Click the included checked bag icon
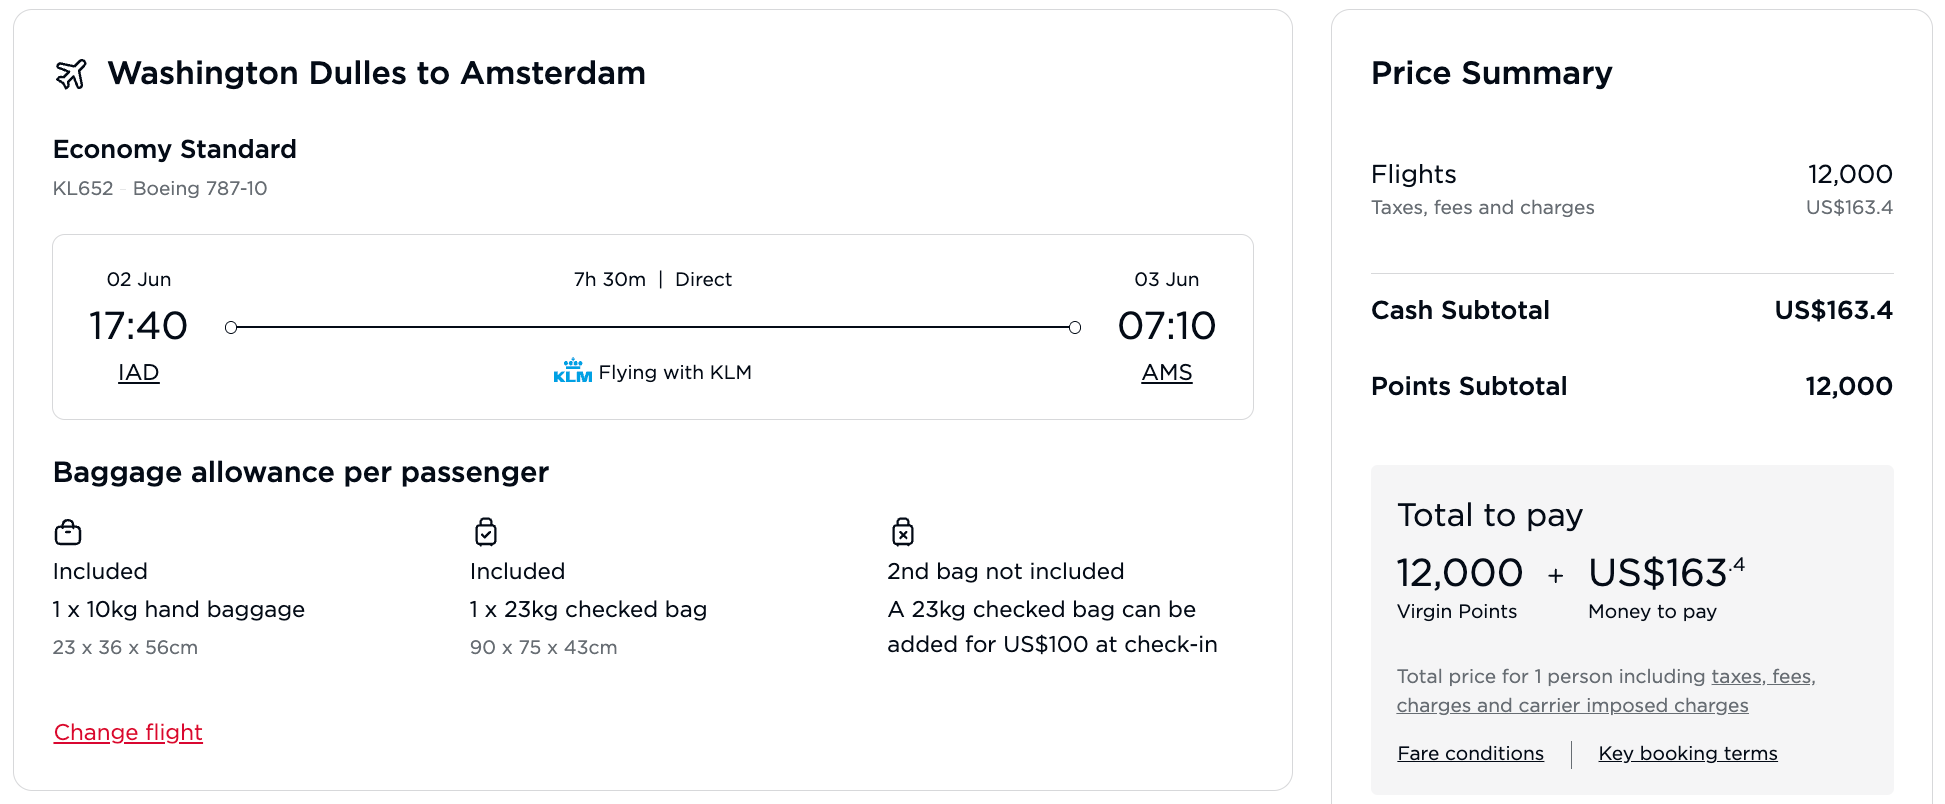This screenshot has height=804, width=1945. click(x=486, y=532)
